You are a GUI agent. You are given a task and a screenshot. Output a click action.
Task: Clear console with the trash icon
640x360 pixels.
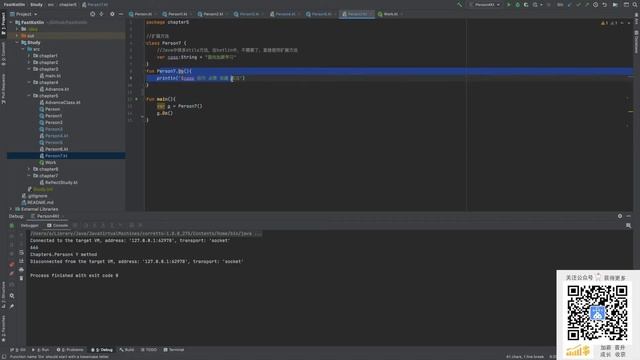[21, 278]
